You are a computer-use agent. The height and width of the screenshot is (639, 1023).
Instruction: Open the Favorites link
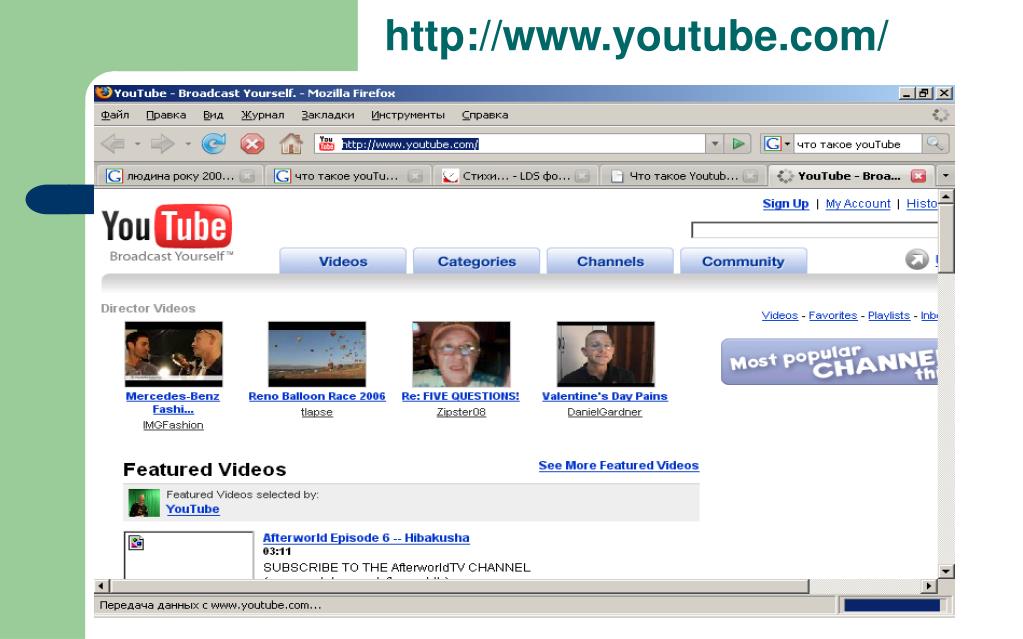(832, 315)
